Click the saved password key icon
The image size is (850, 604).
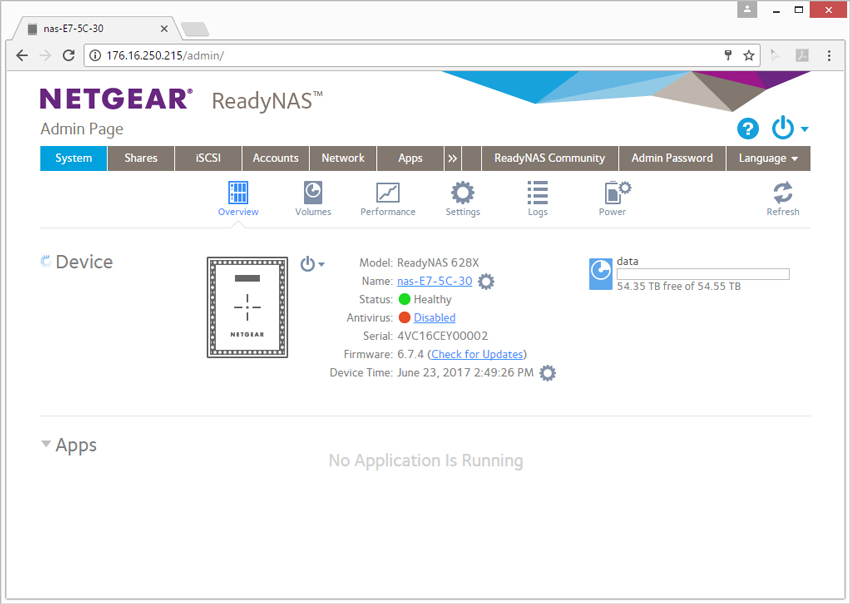728,55
